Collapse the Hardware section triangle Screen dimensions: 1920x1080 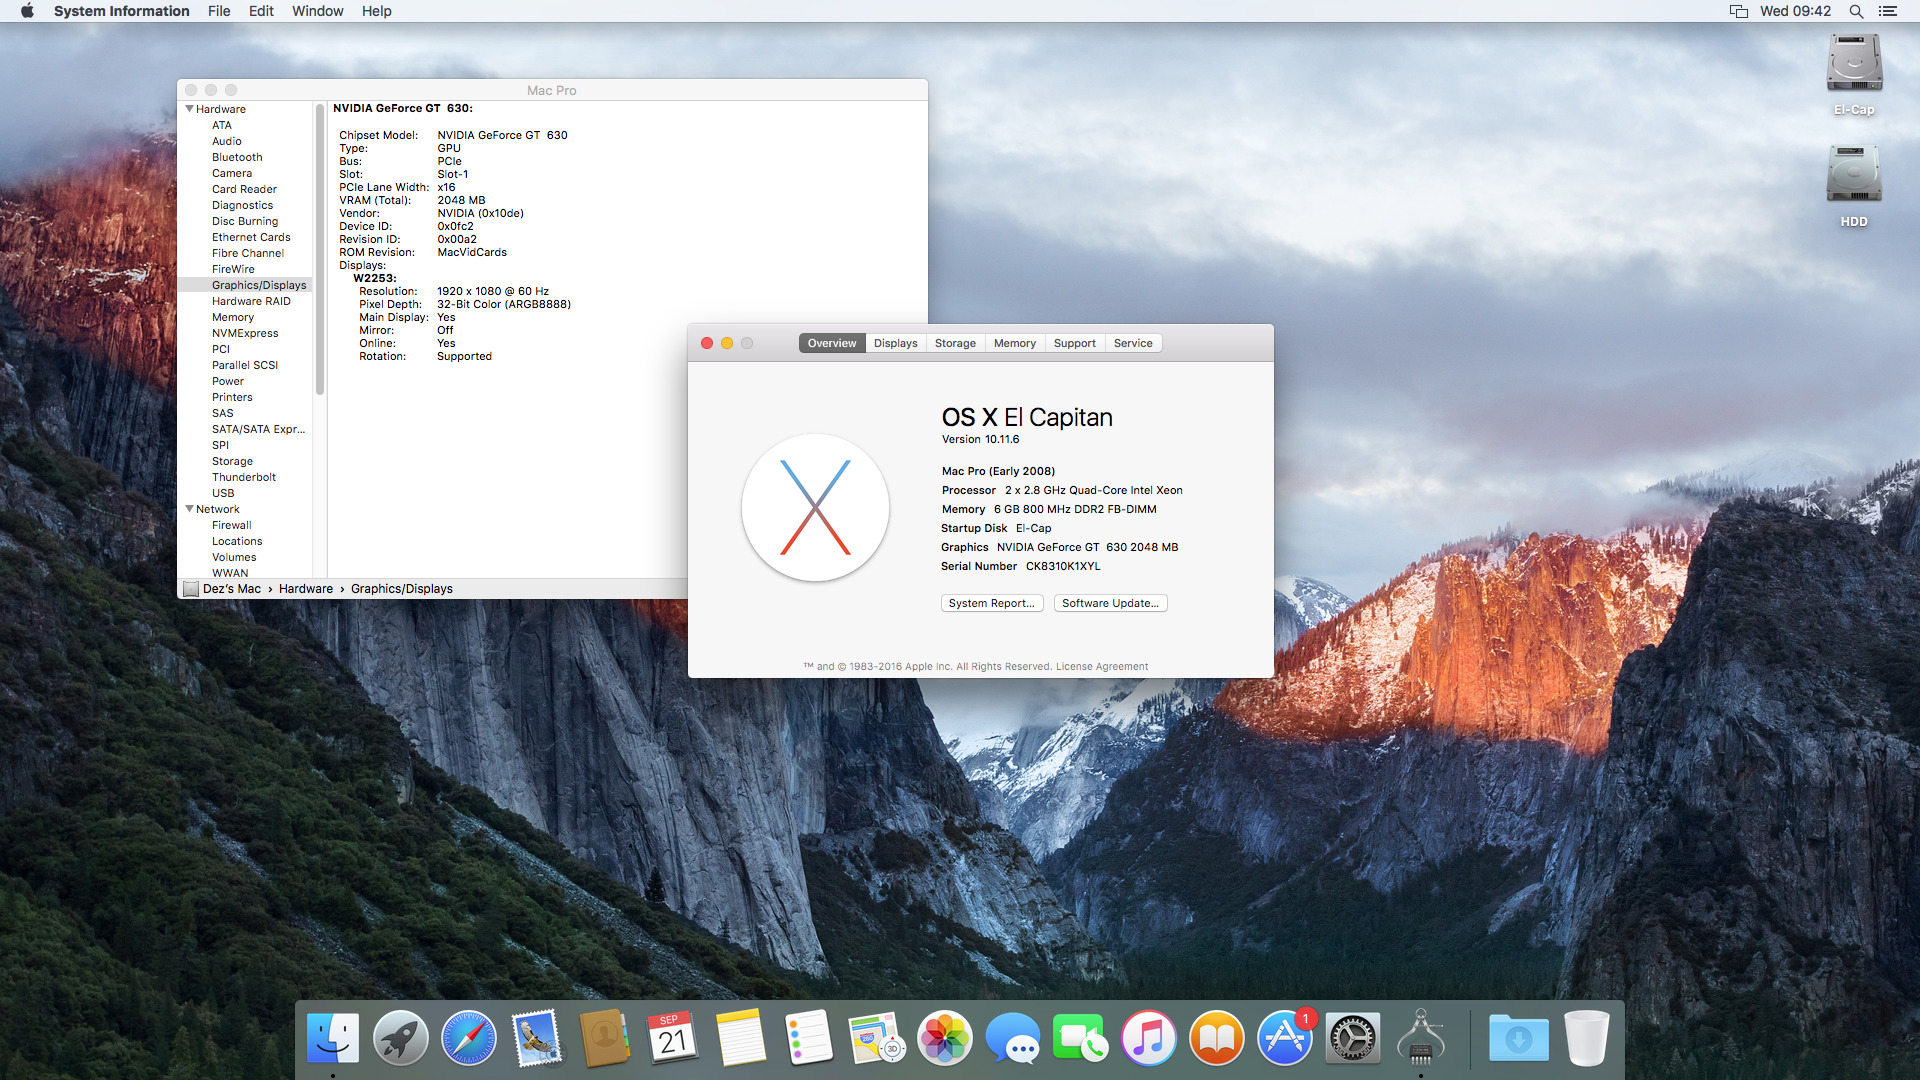point(189,109)
